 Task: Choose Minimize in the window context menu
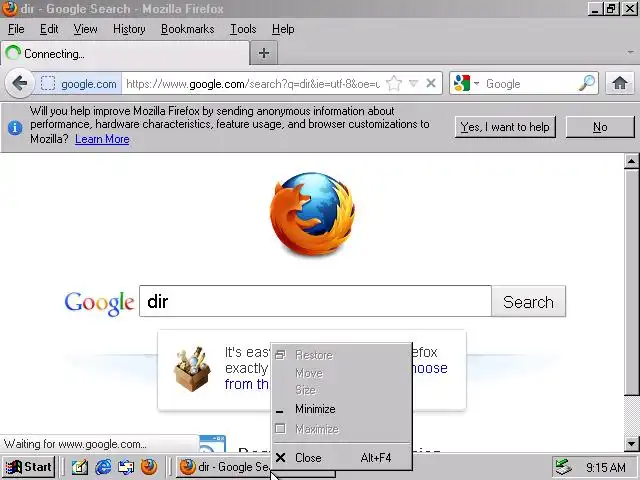point(342,409)
